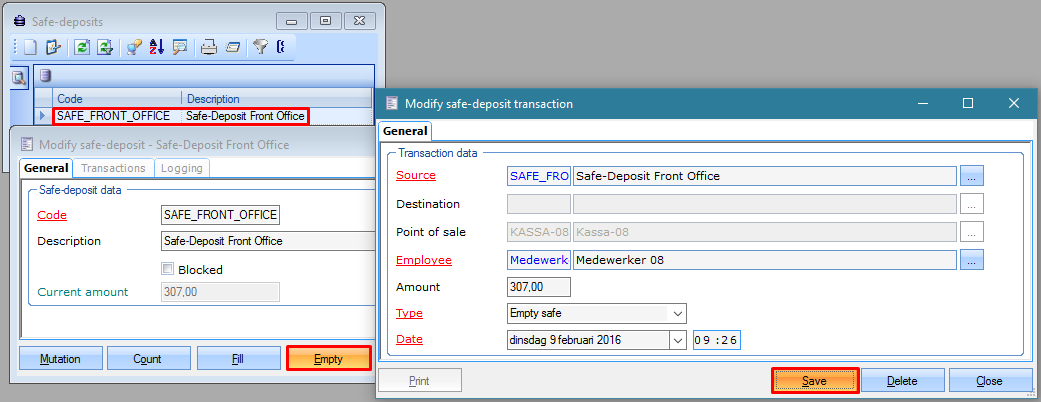The height and width of the screenshot is (402, 1041).
Task: Click the Save button
Action: click(x=814, y=380)
